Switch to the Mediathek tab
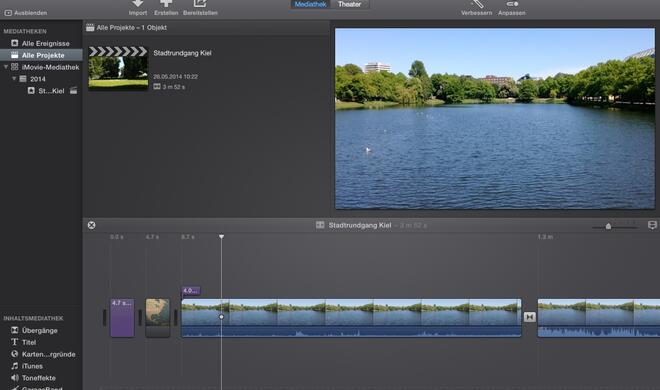The width and height of the screenshot is (660, 390). coord(310,5)
